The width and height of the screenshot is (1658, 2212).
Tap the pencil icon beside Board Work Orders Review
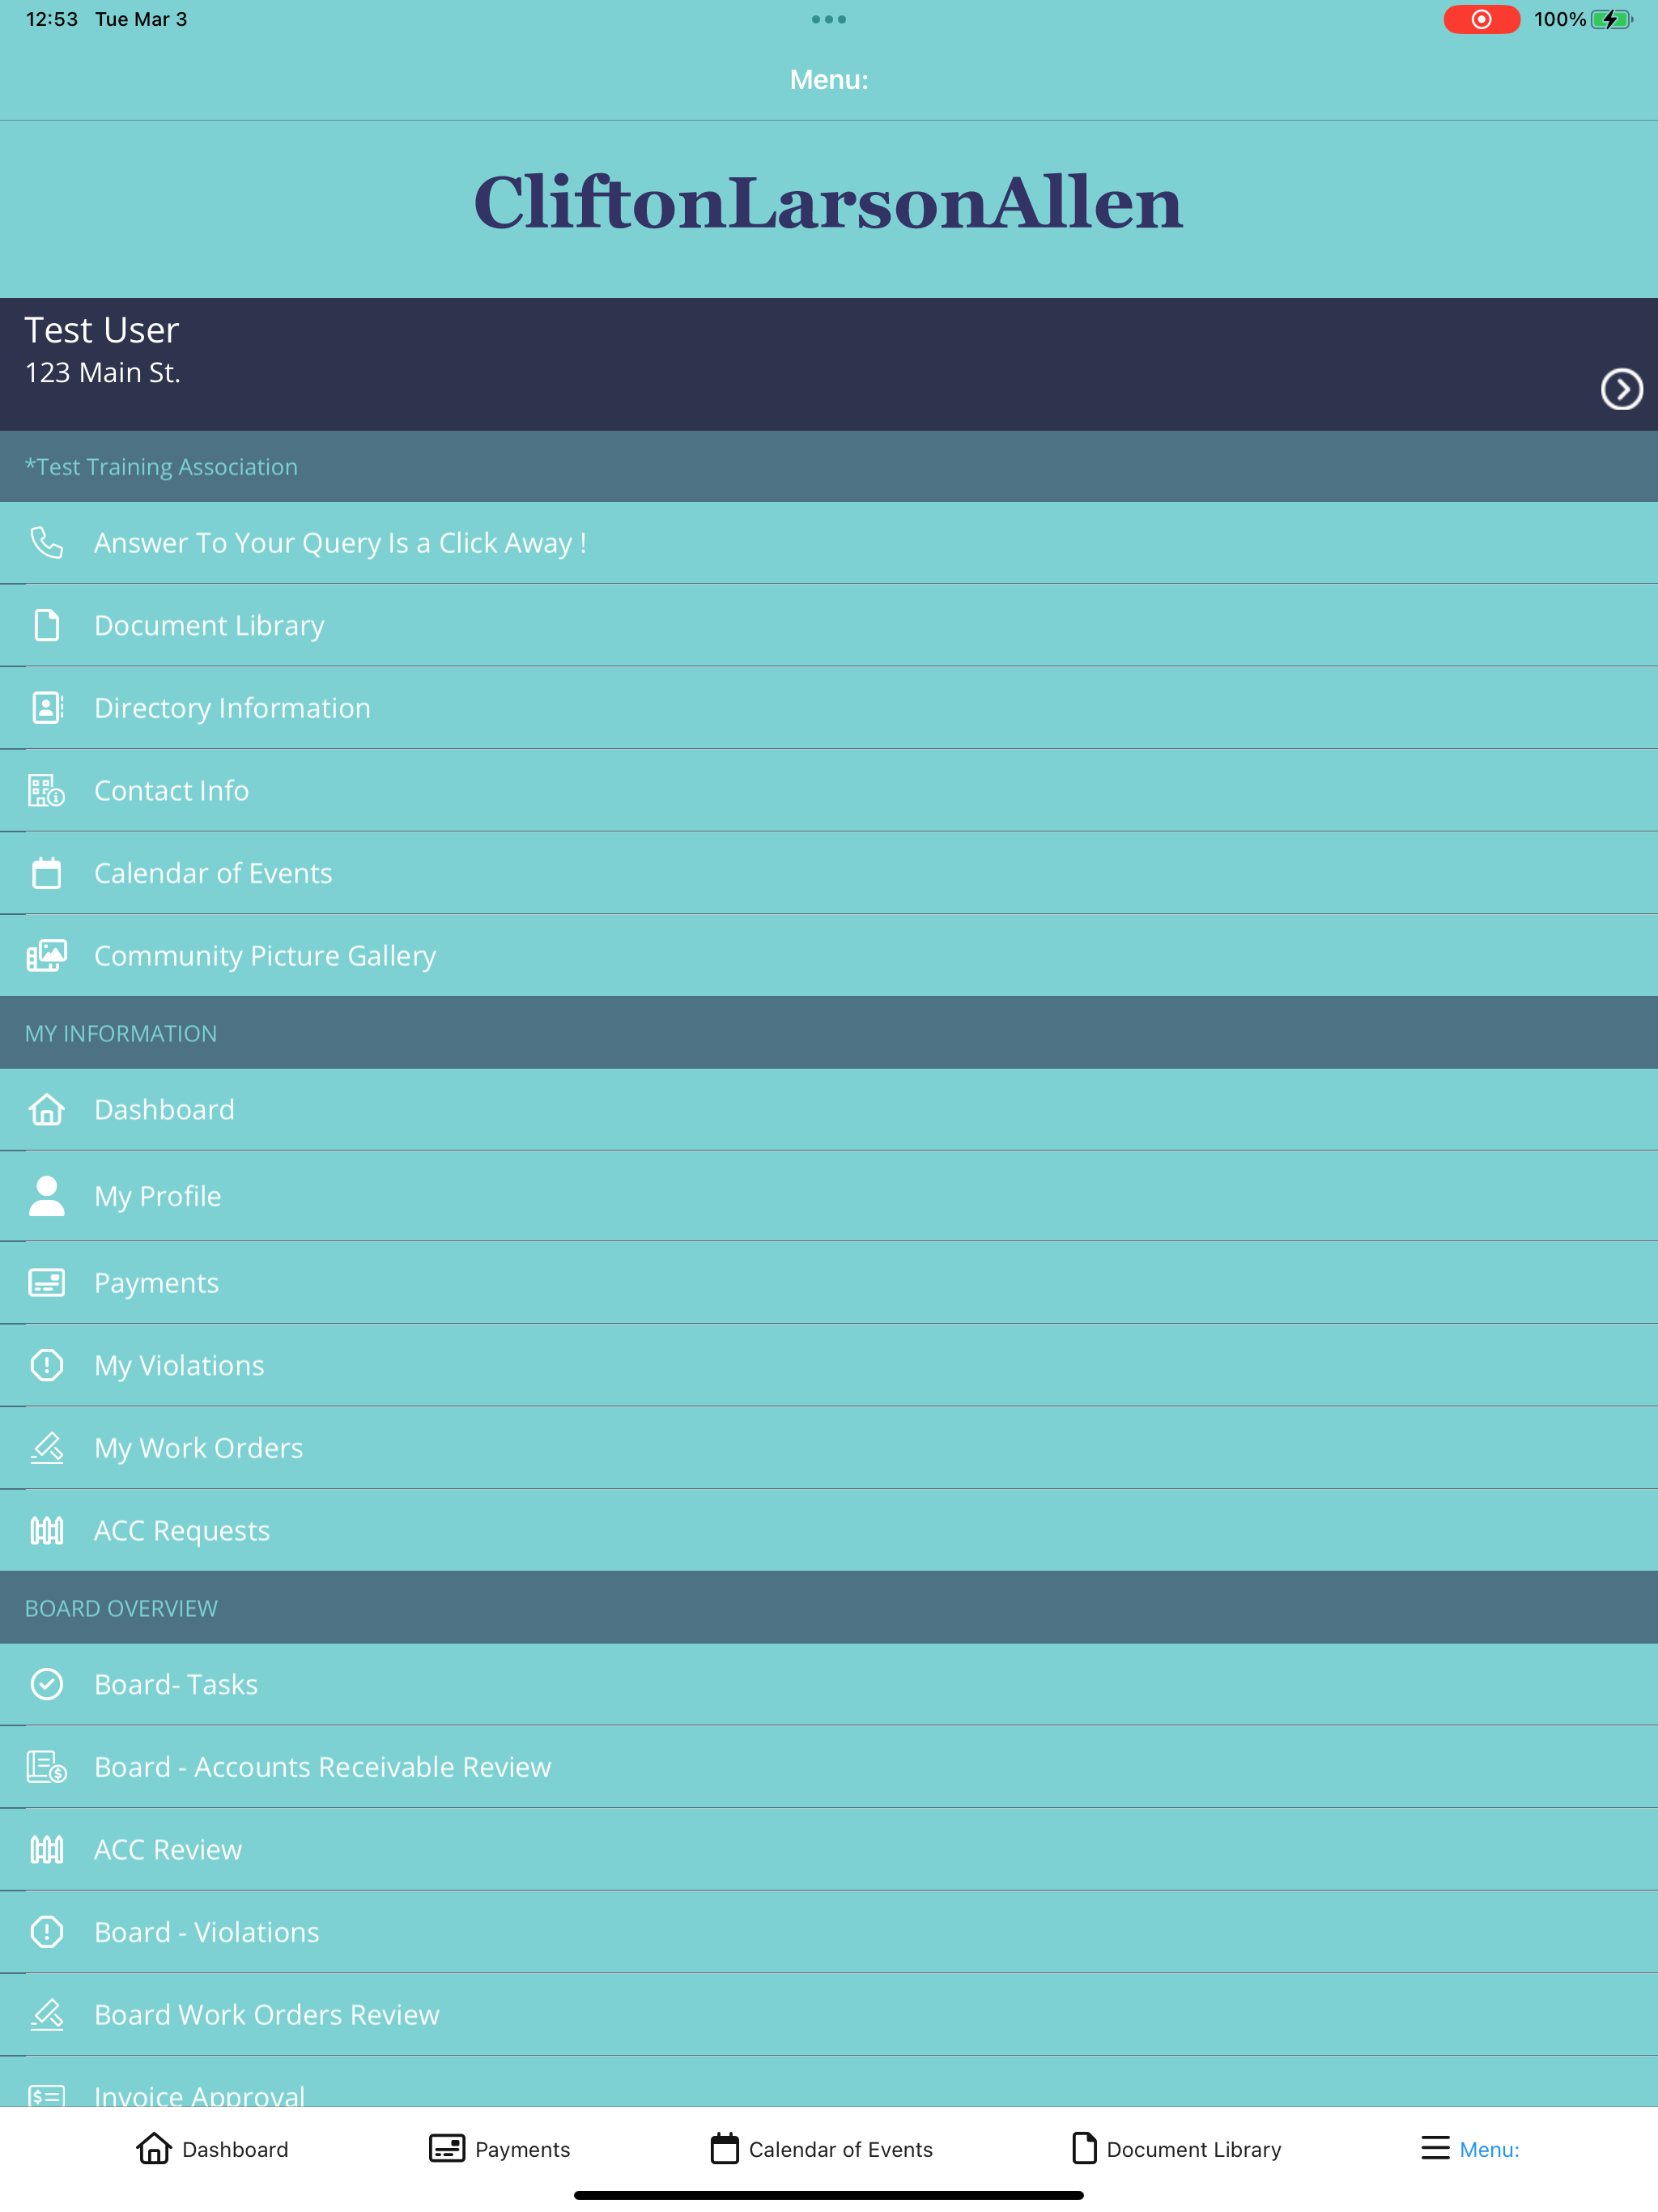coord(46,2014)
